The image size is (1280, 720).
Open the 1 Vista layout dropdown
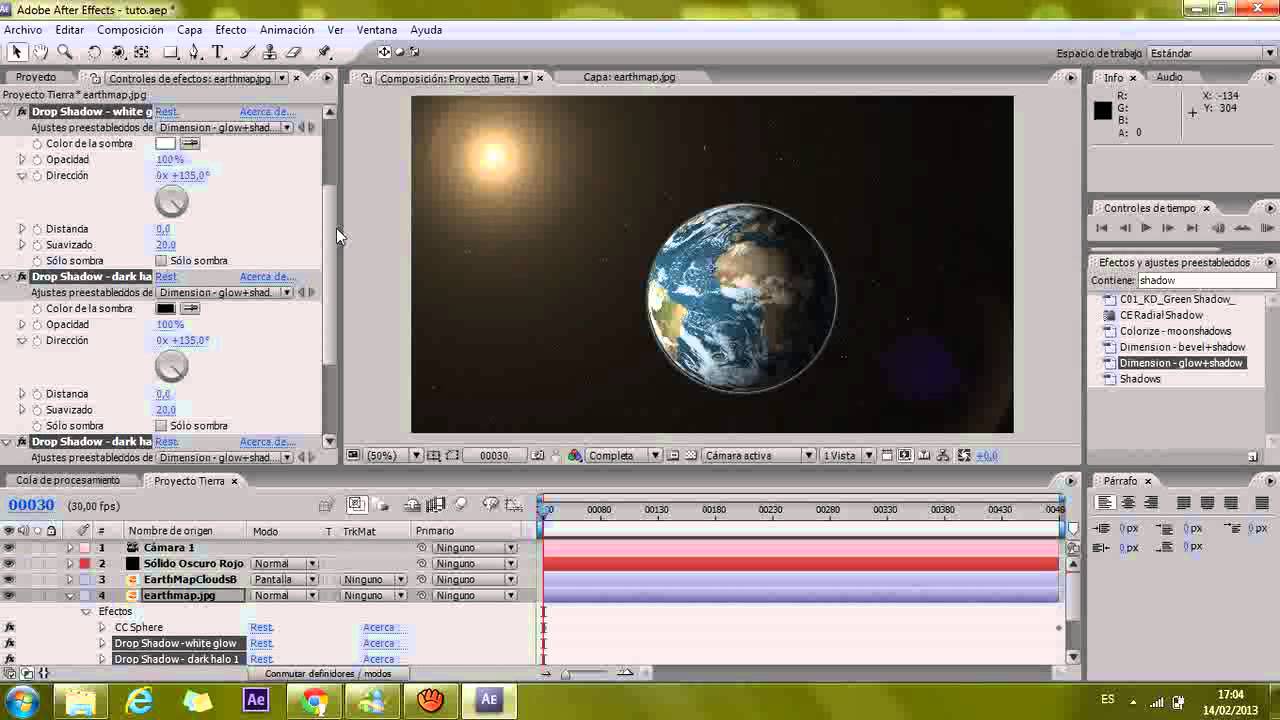(848, 455)
